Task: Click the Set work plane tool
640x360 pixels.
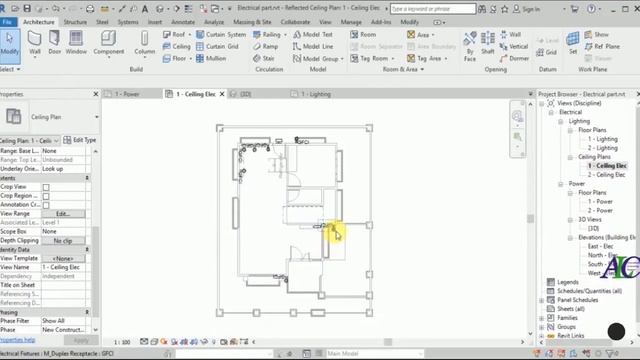Action: tap(573, 43)
